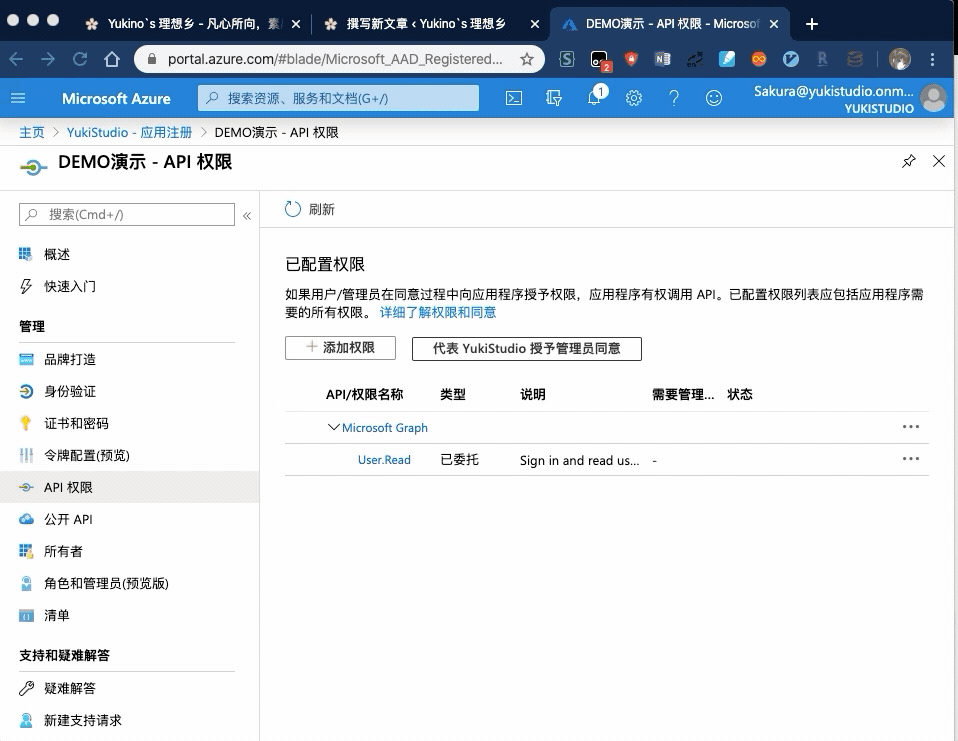Click the extension icon with badge 2
This screenshot has height=741, width=958.
(x=600, y=60)
